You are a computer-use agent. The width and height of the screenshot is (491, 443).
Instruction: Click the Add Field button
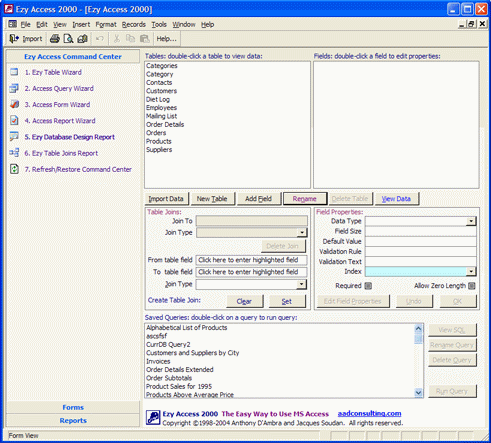[x=259, y=199]
